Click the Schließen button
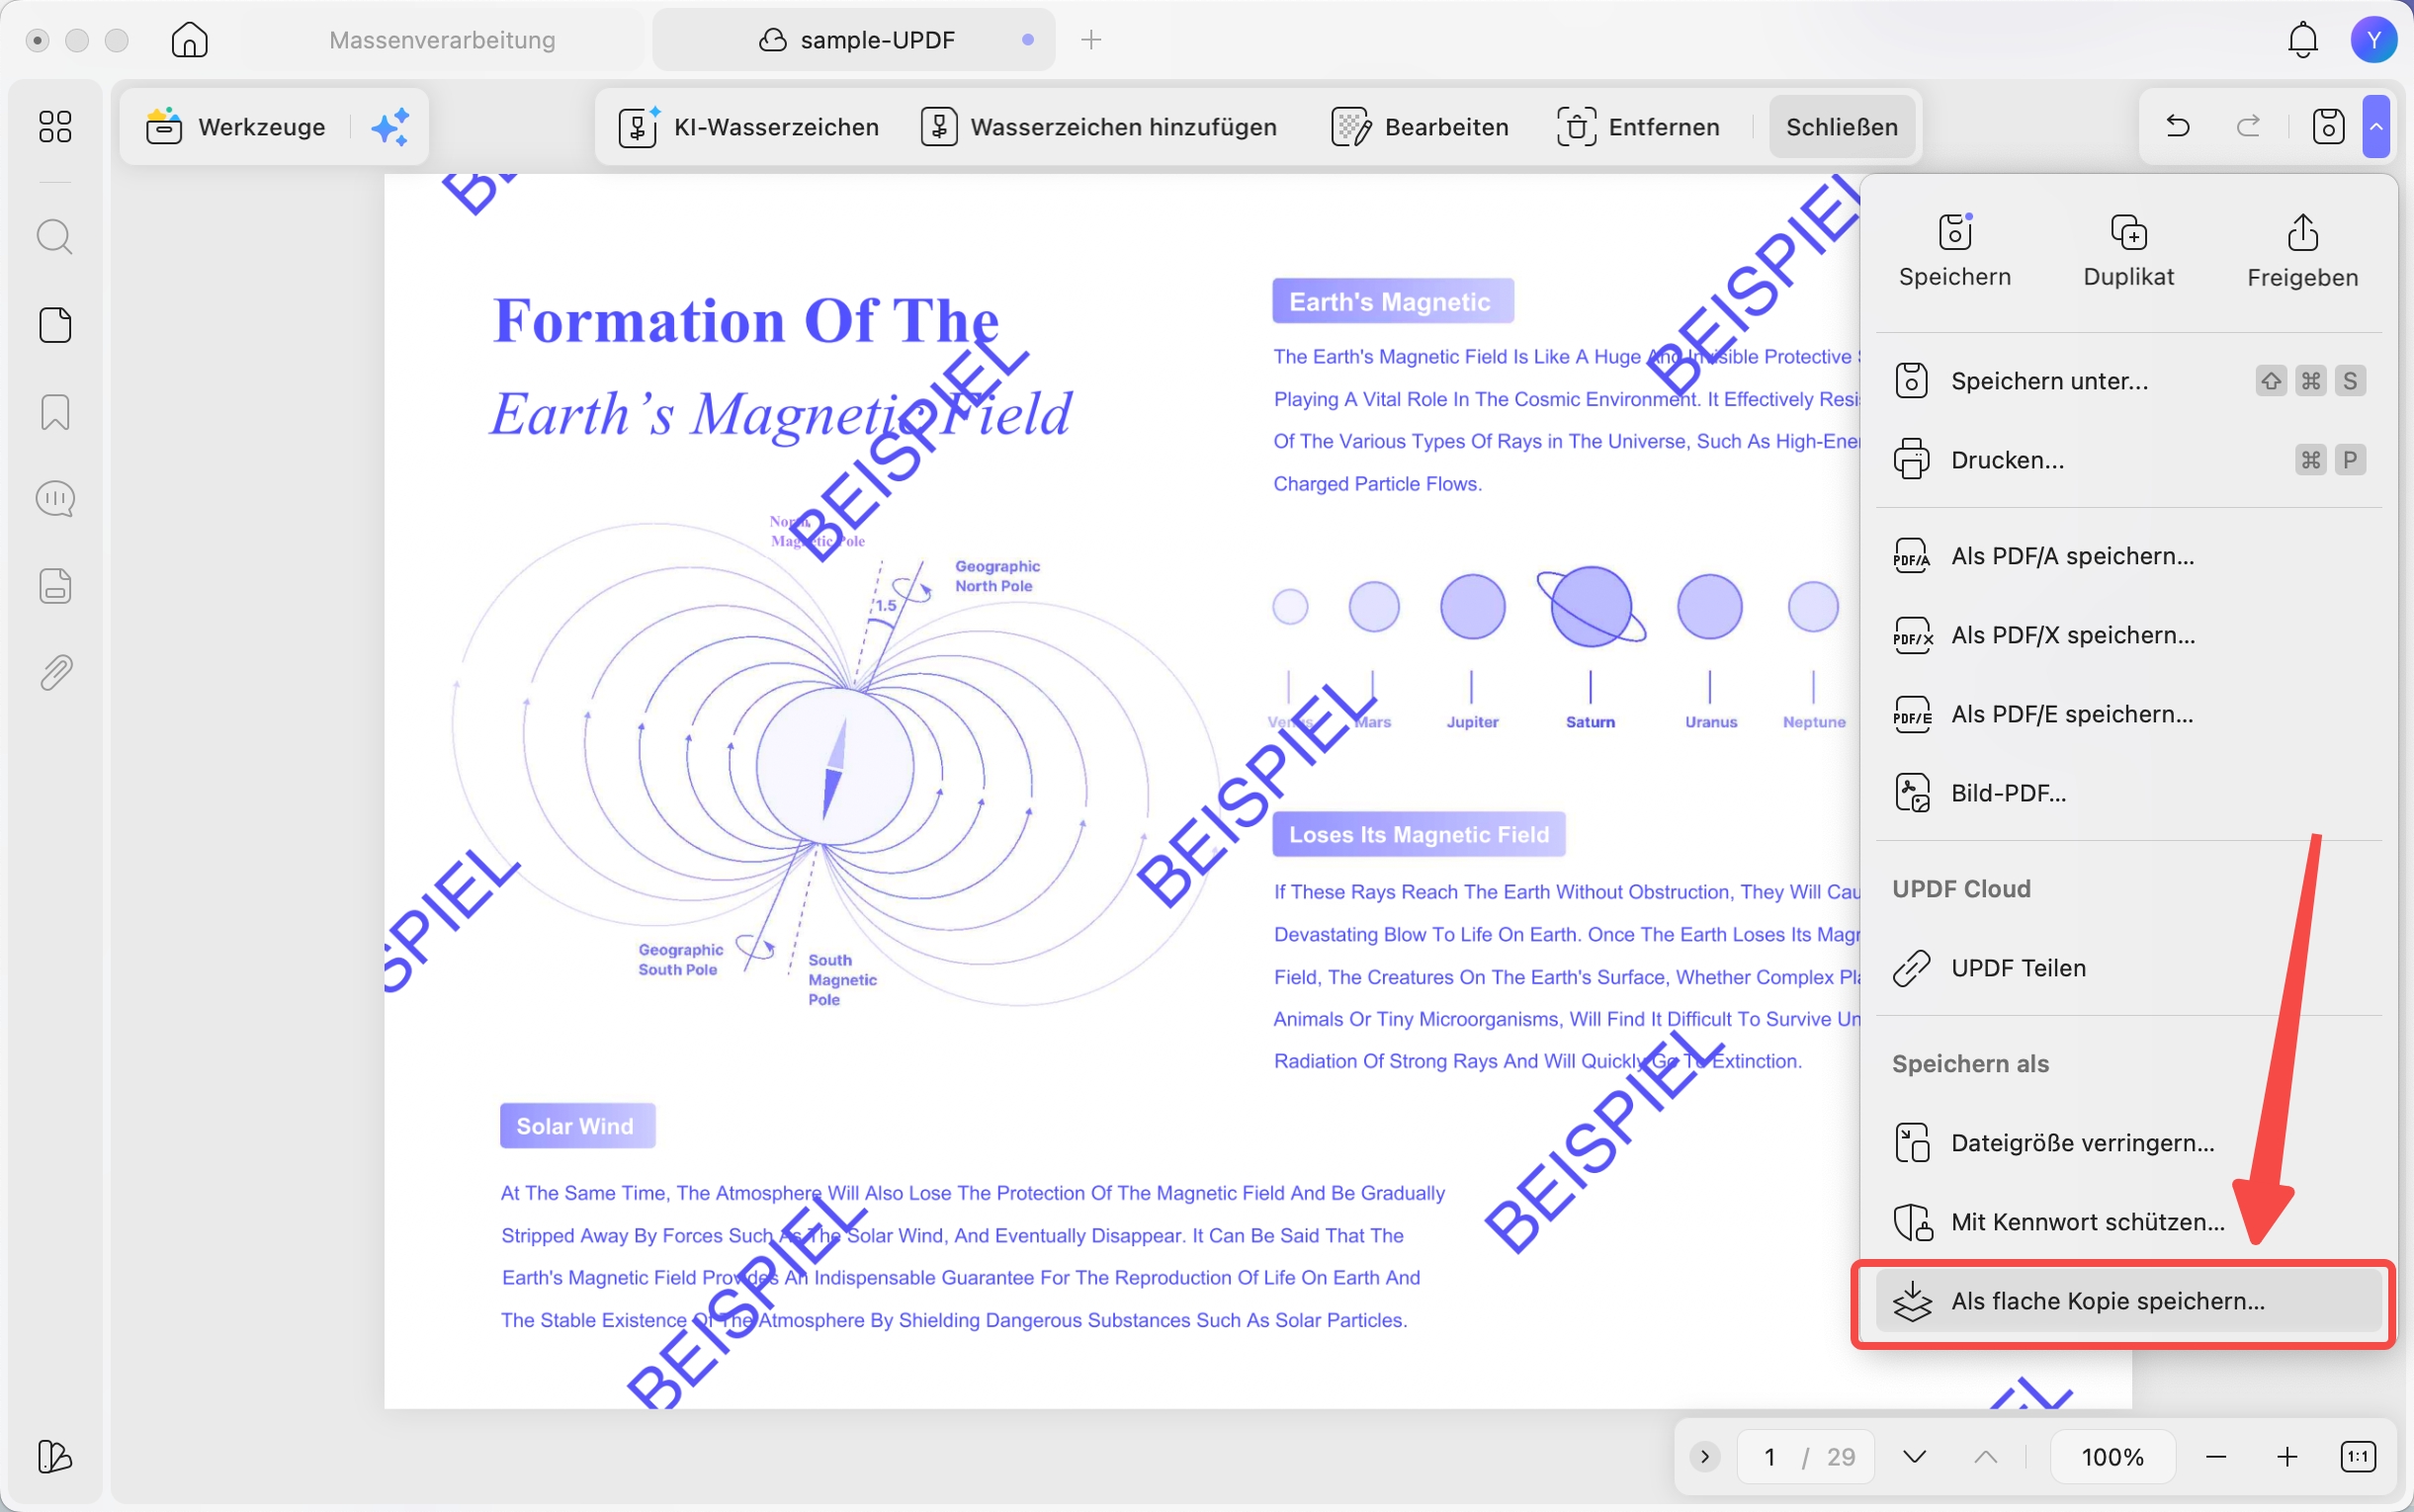Screen dimensions: 2414x1512 (1842, 127)
